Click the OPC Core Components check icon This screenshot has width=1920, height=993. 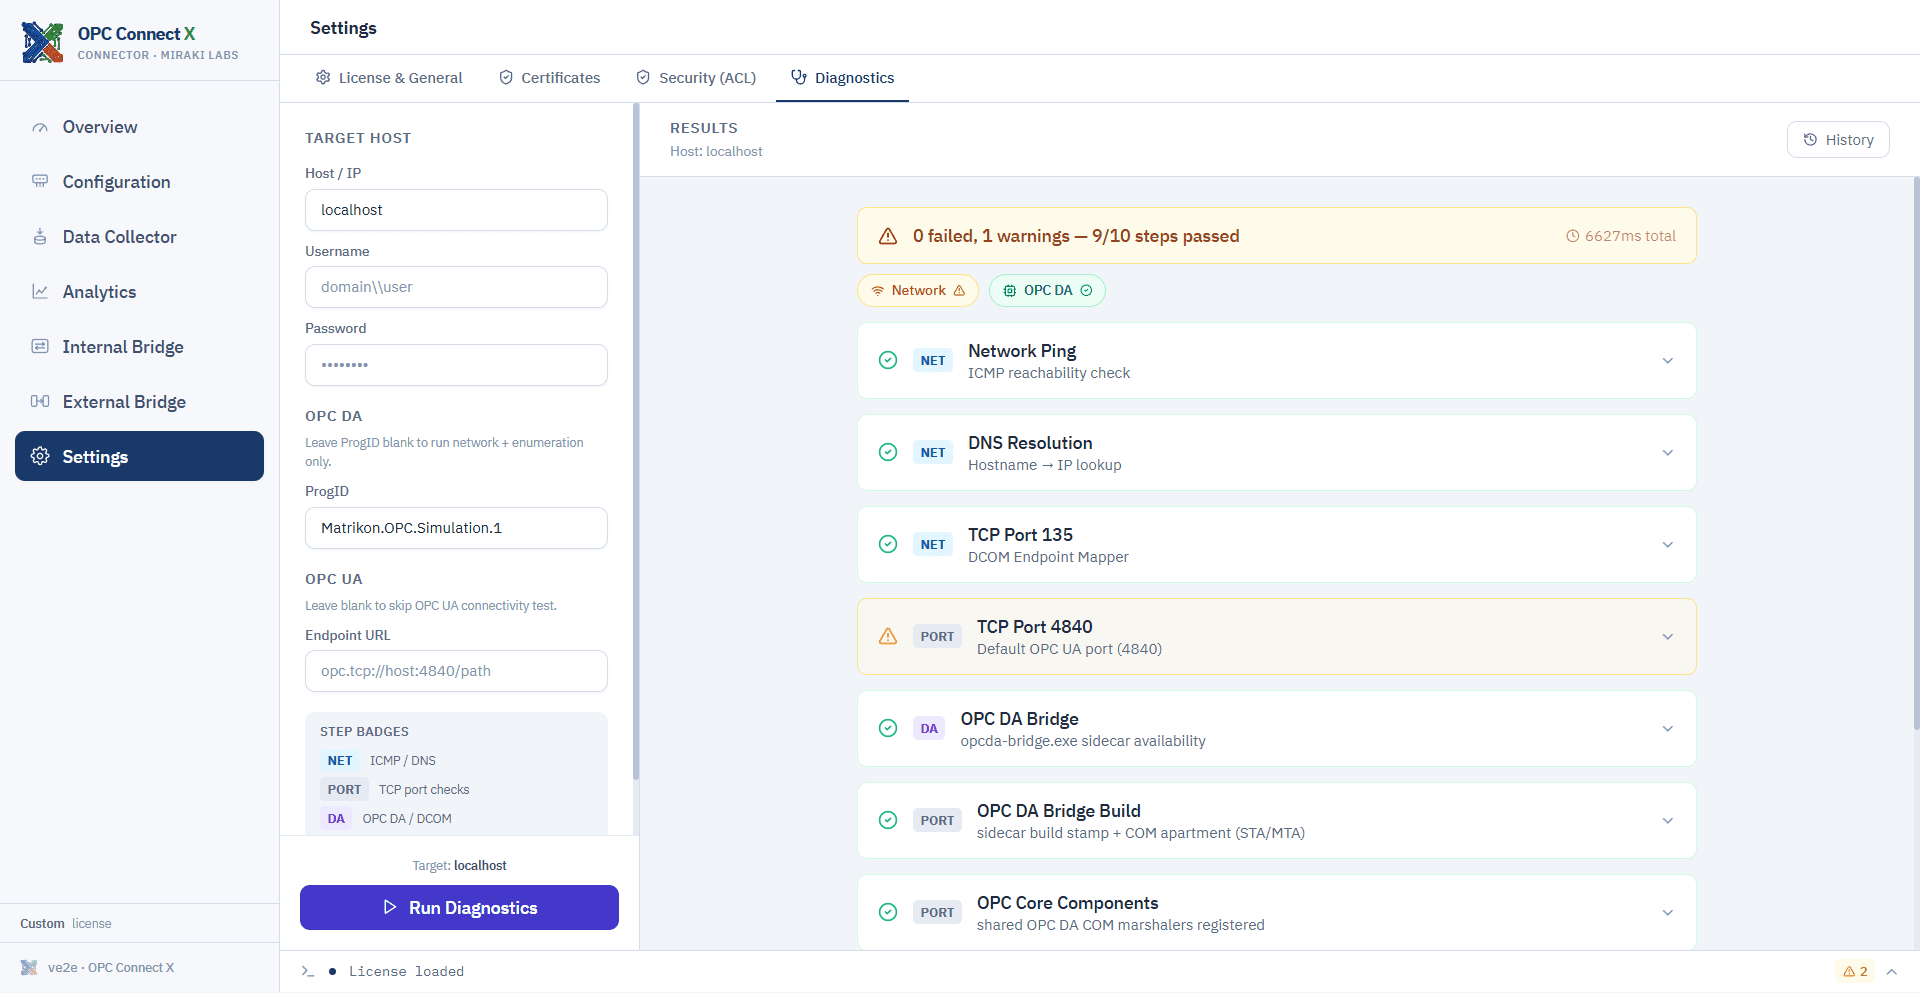click(x=888, y=912)
